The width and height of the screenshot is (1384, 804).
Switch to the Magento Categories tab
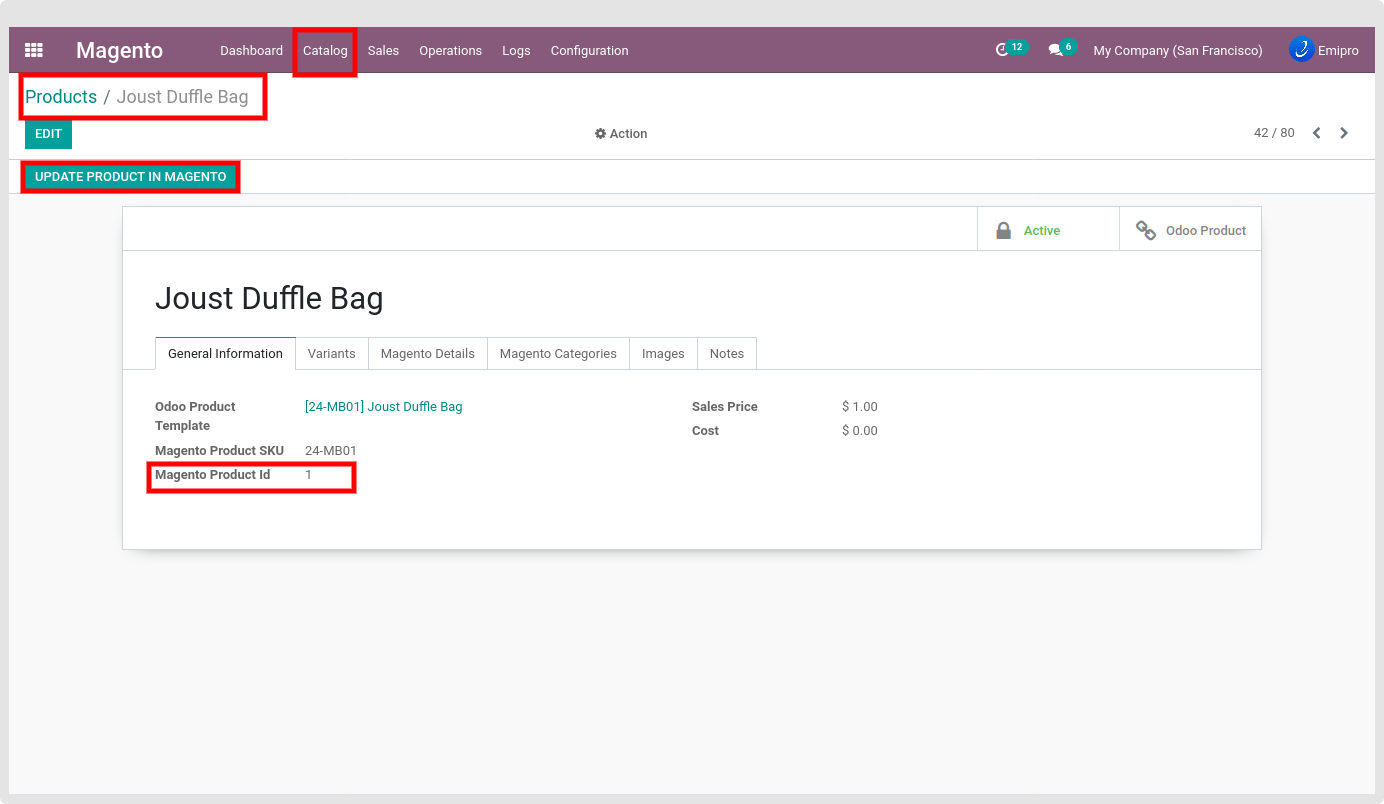(558, 353)
